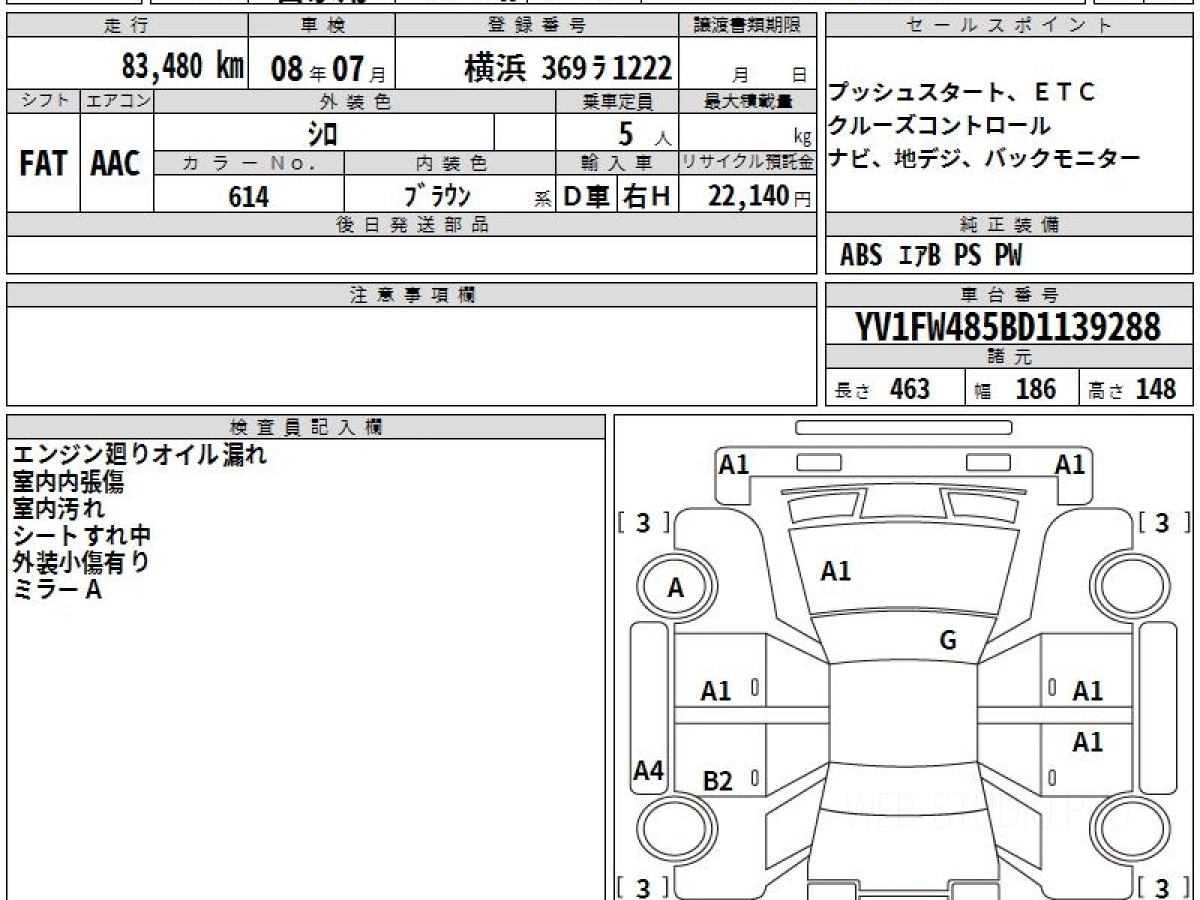Click the 登録番号 header label
This screenshot has height=900, width=1200.
538,26
